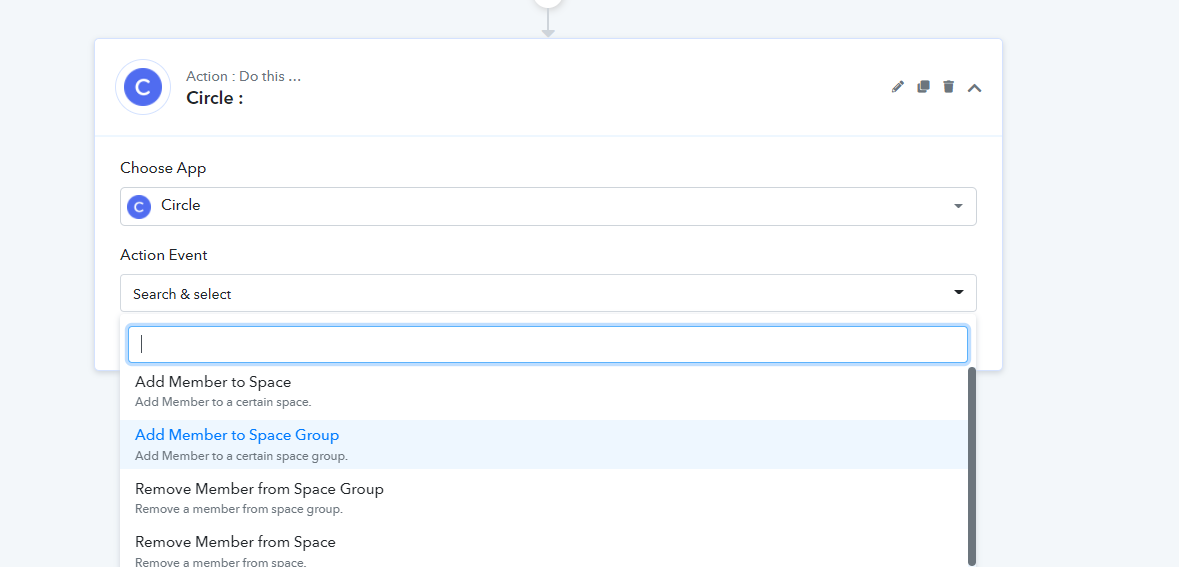Click 'Add Member to a certain space group.' description
The width and height of the screenshot is (1179, 567).
click(x=241, y=456)
